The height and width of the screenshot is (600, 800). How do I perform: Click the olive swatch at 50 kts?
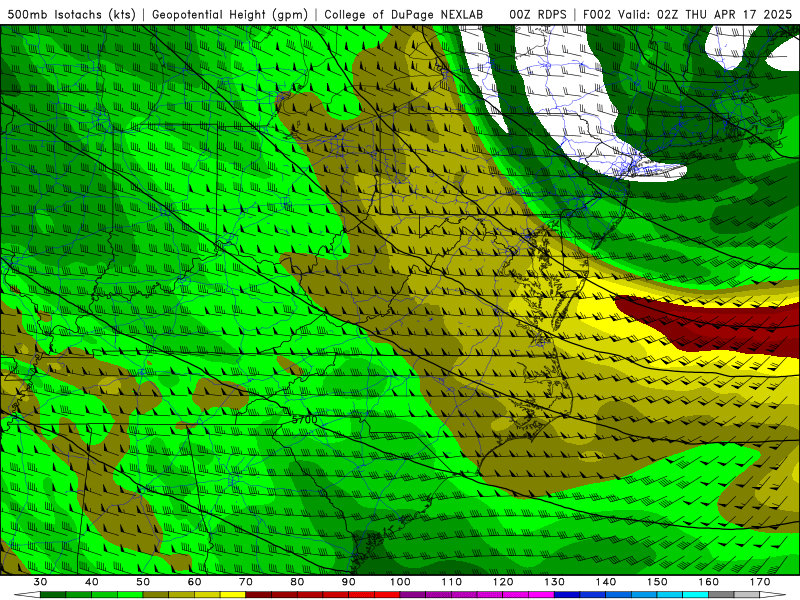pos(156,594)
